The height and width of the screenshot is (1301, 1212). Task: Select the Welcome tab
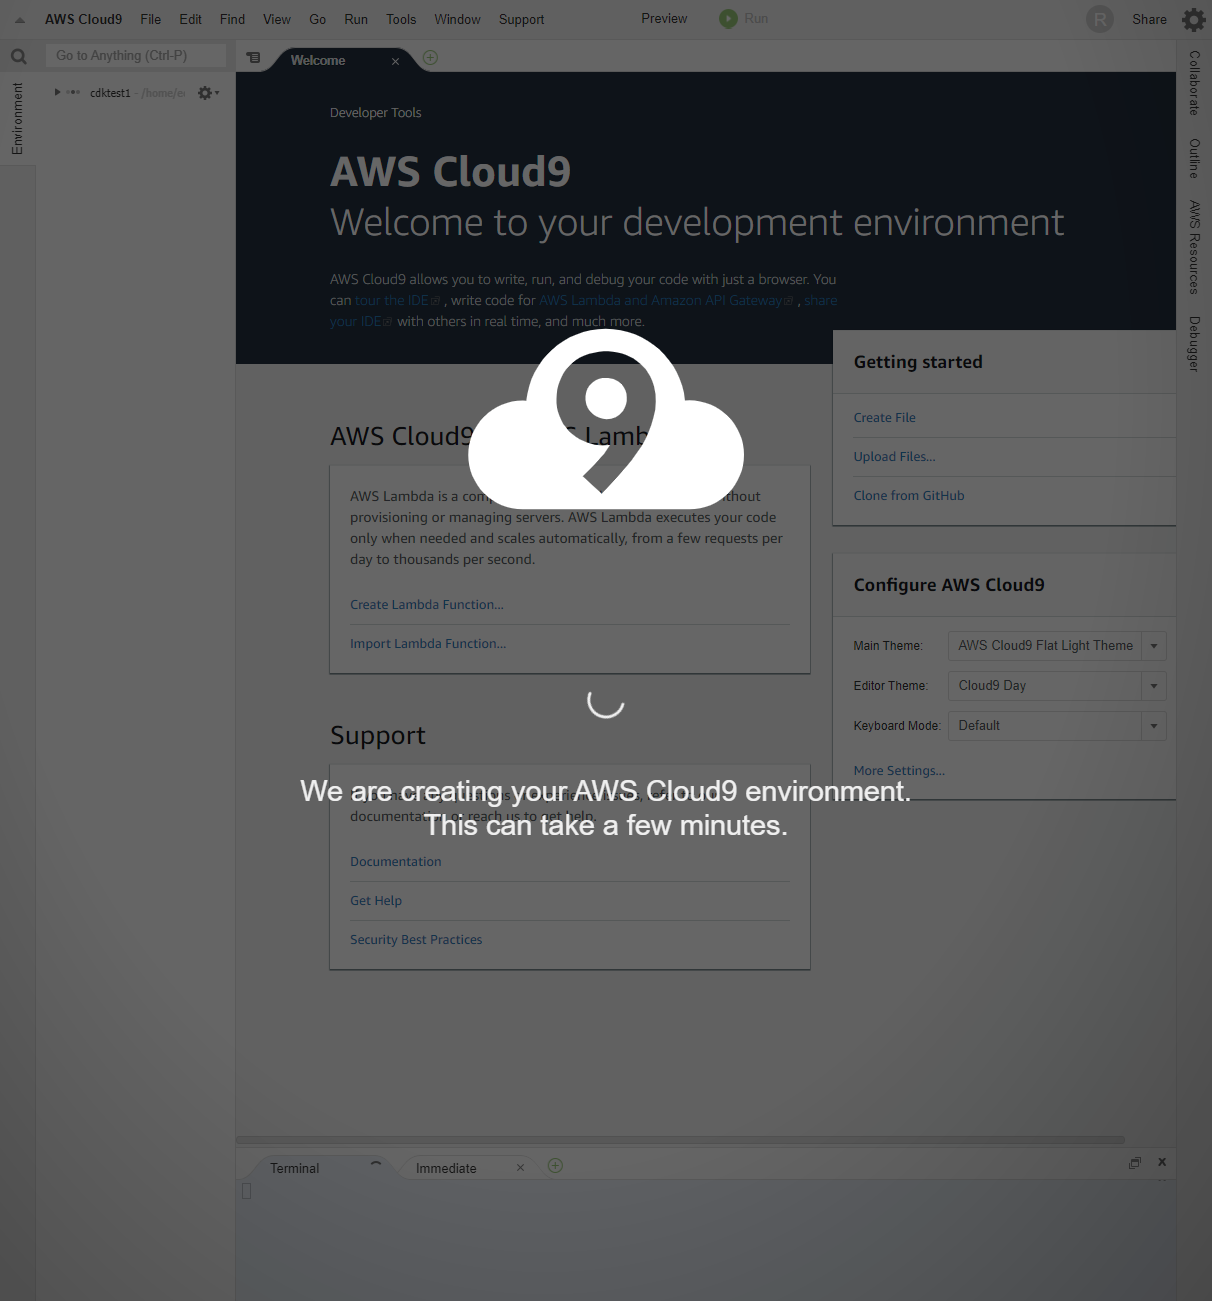coord(318,60)
